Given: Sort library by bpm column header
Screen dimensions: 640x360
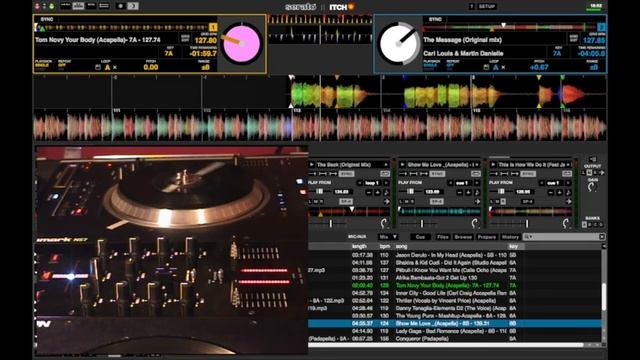Looking at the screenshot, I should click(x=384, y=247).
